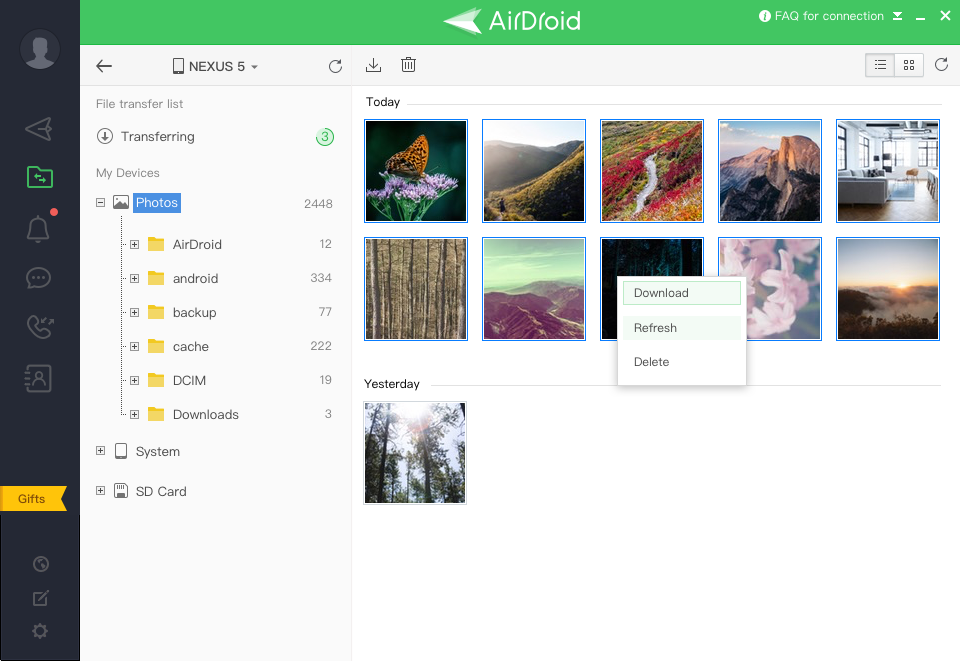This screenshot has height=661, width=960.
Task: Open the notifications bell icon
Action: 38,228
